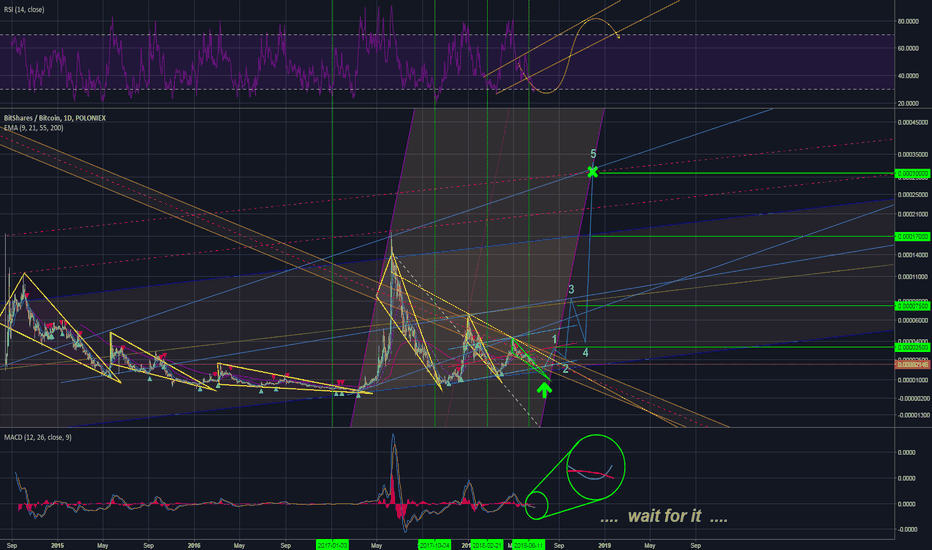
Task: Click the 2017-10-04 date marker
Action: (x=434, y=545)
